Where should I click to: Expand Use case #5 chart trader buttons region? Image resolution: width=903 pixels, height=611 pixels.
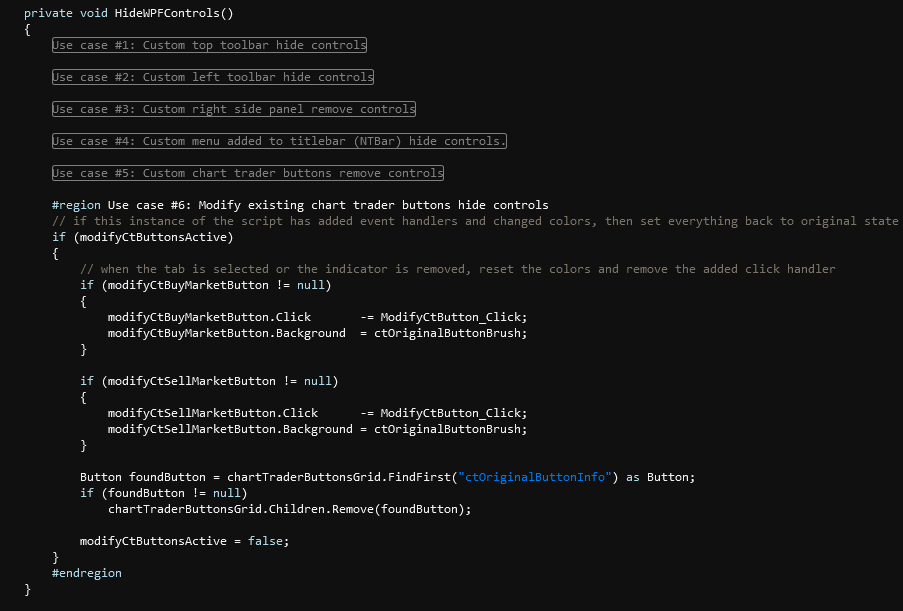[x=247, y=173]
